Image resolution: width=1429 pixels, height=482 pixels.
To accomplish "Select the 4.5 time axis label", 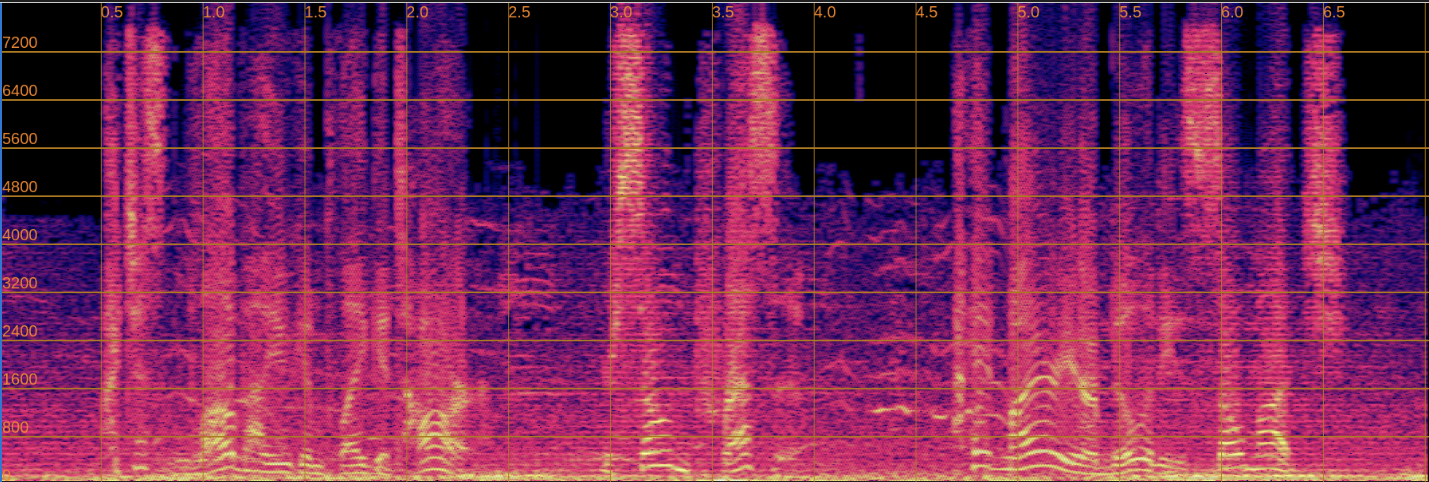I will [928, 12].
